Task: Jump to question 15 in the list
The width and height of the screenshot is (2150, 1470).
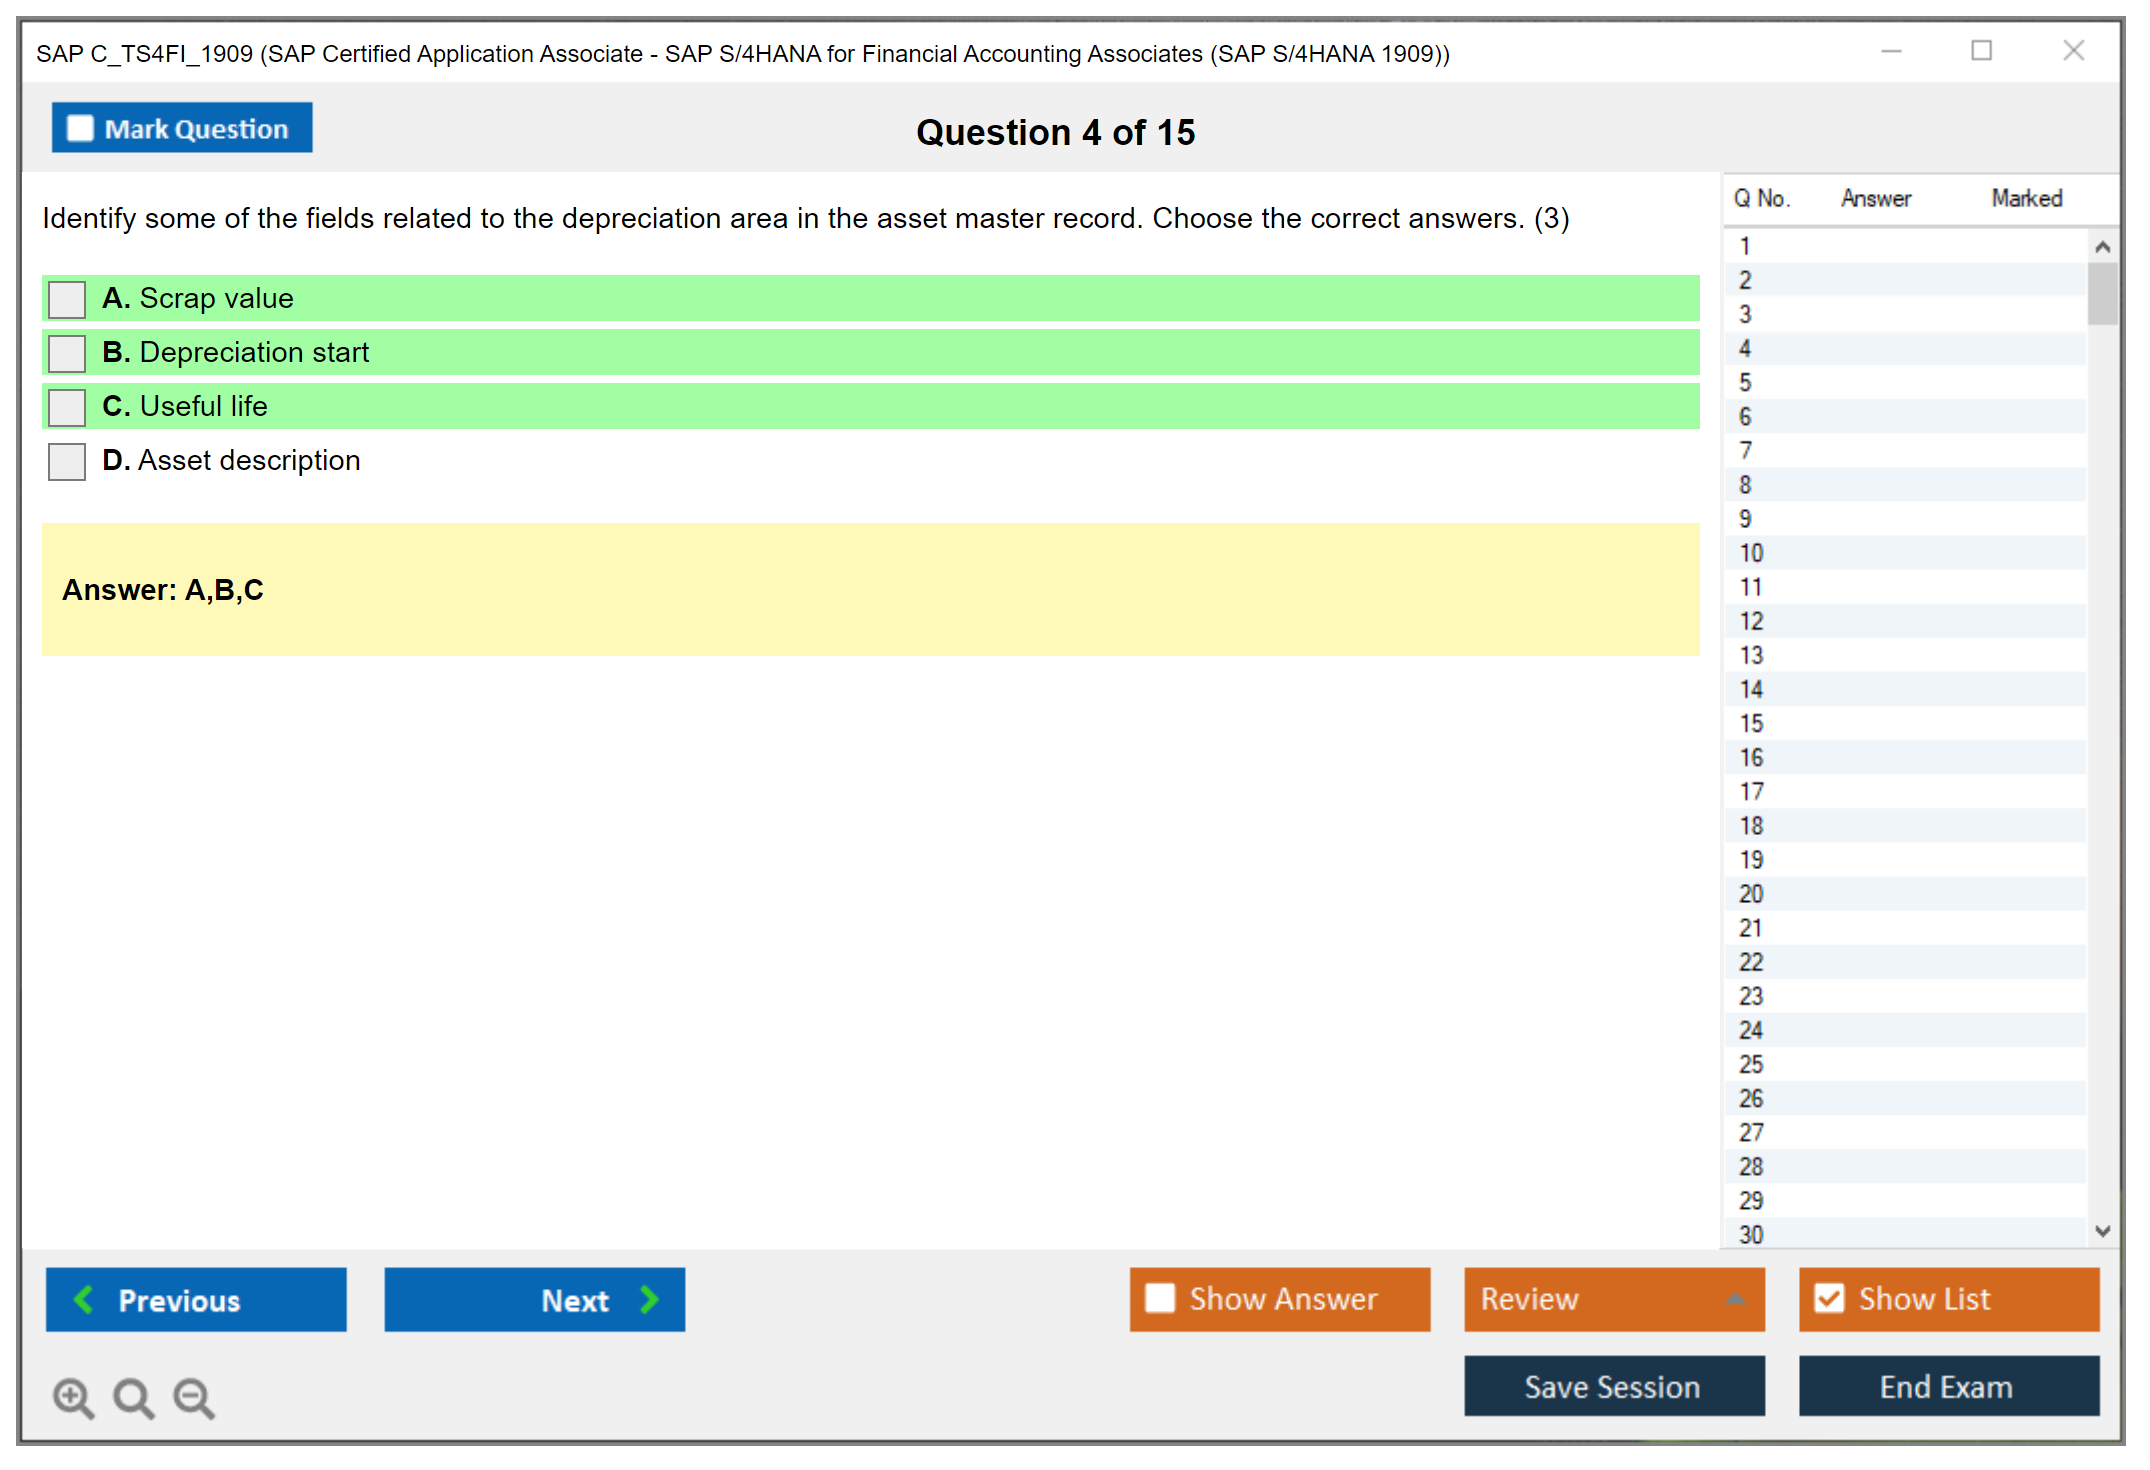Action: point(1751,723)
